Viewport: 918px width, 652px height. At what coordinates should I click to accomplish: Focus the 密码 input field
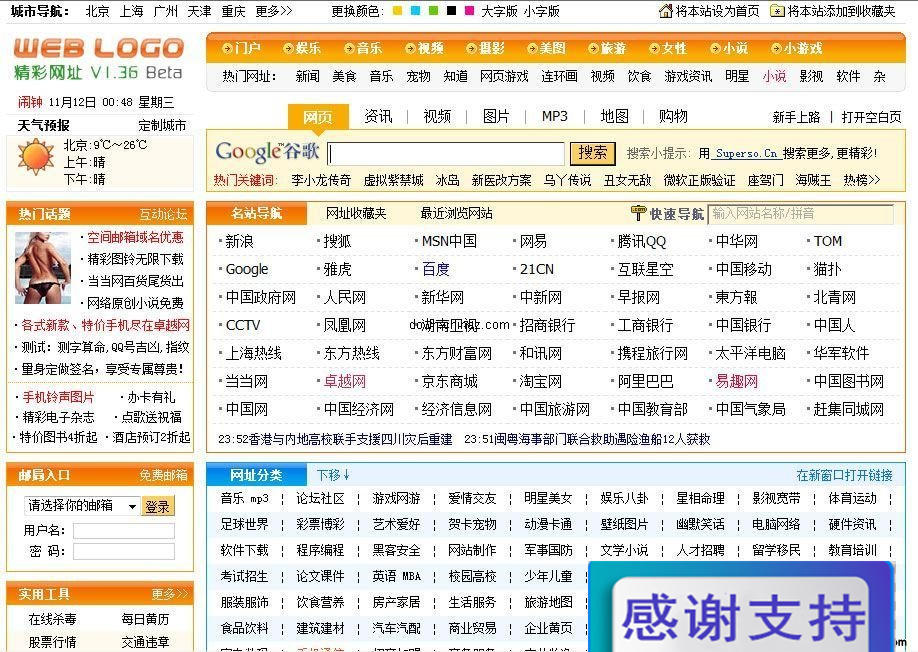(x=124, y=551)
